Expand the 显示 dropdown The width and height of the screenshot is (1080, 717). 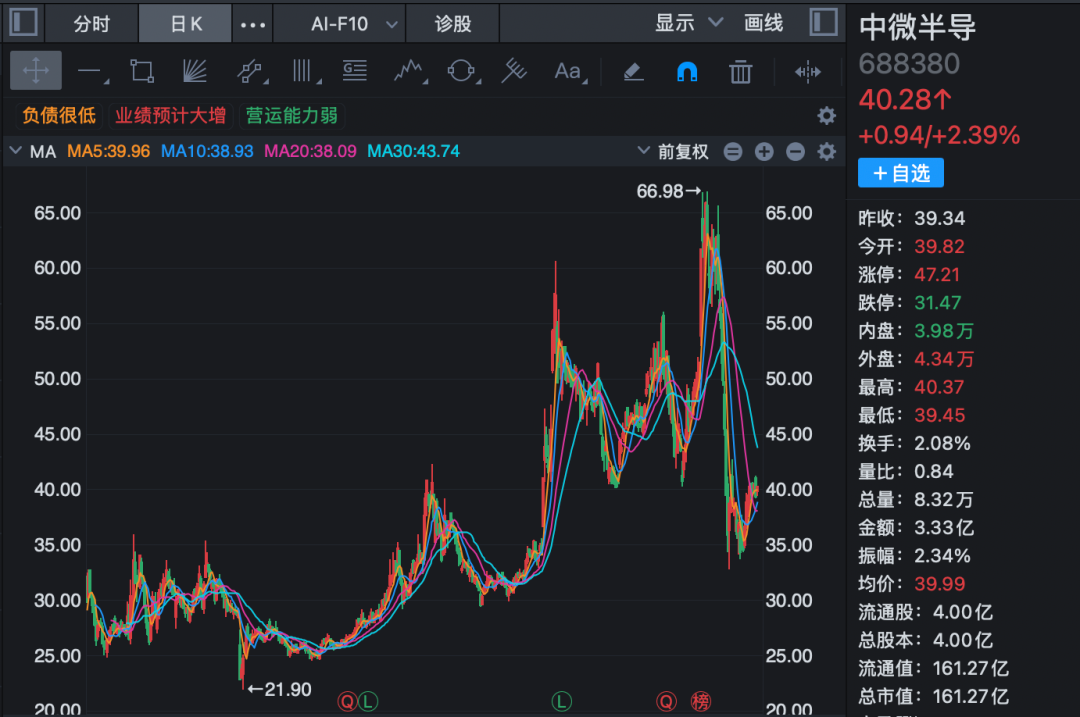[688, 23]
